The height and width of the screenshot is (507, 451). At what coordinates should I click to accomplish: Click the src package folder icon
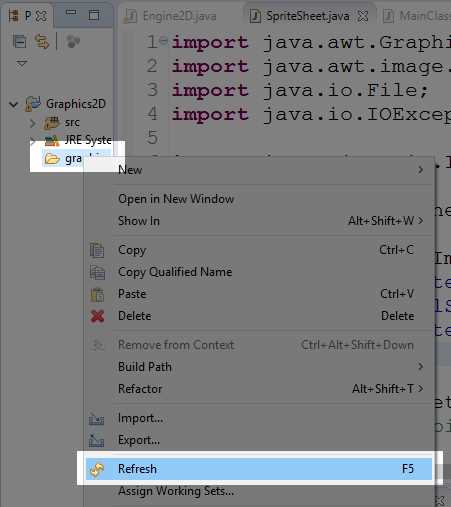coord(52,123)
